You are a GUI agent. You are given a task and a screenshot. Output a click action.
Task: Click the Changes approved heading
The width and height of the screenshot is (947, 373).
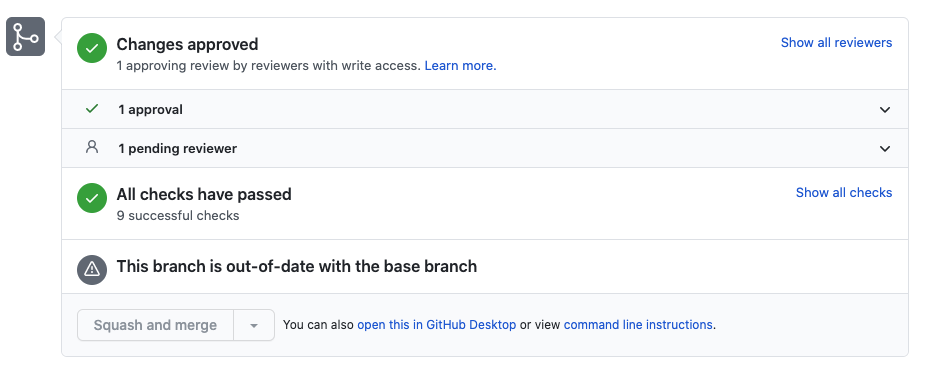pos(187,45)
